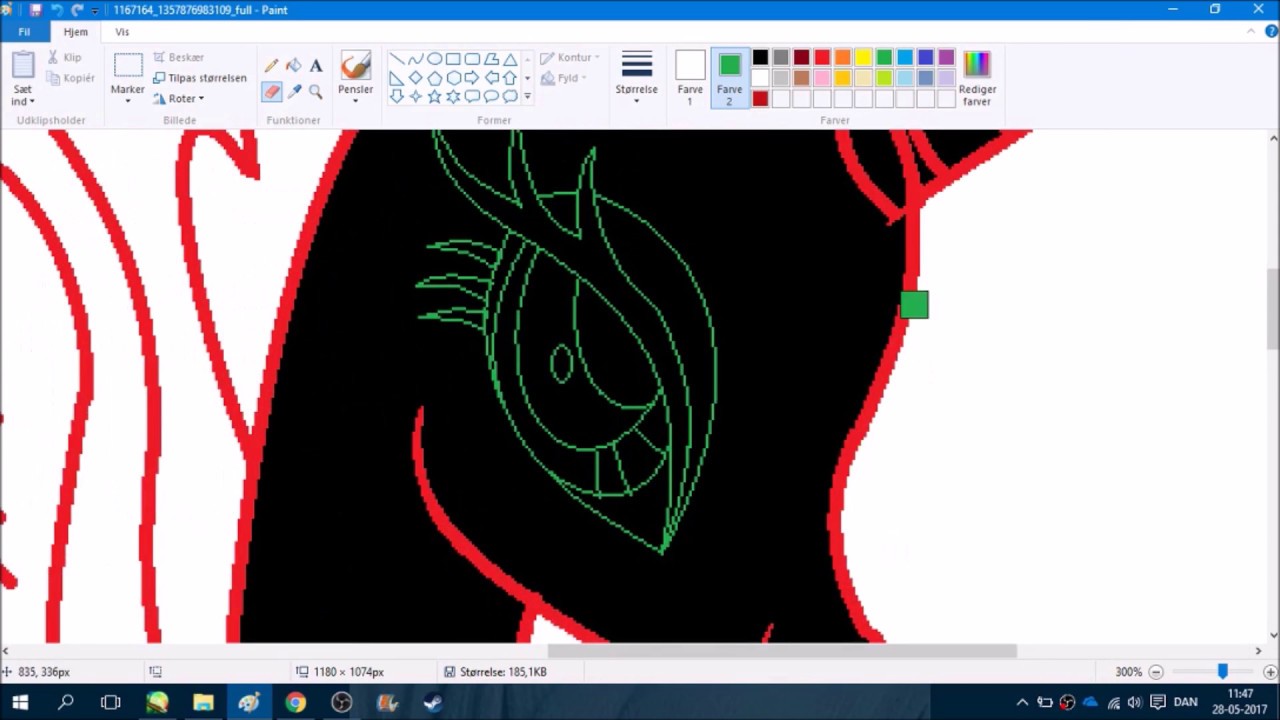Open the Roter dropdown

point(179,98)
